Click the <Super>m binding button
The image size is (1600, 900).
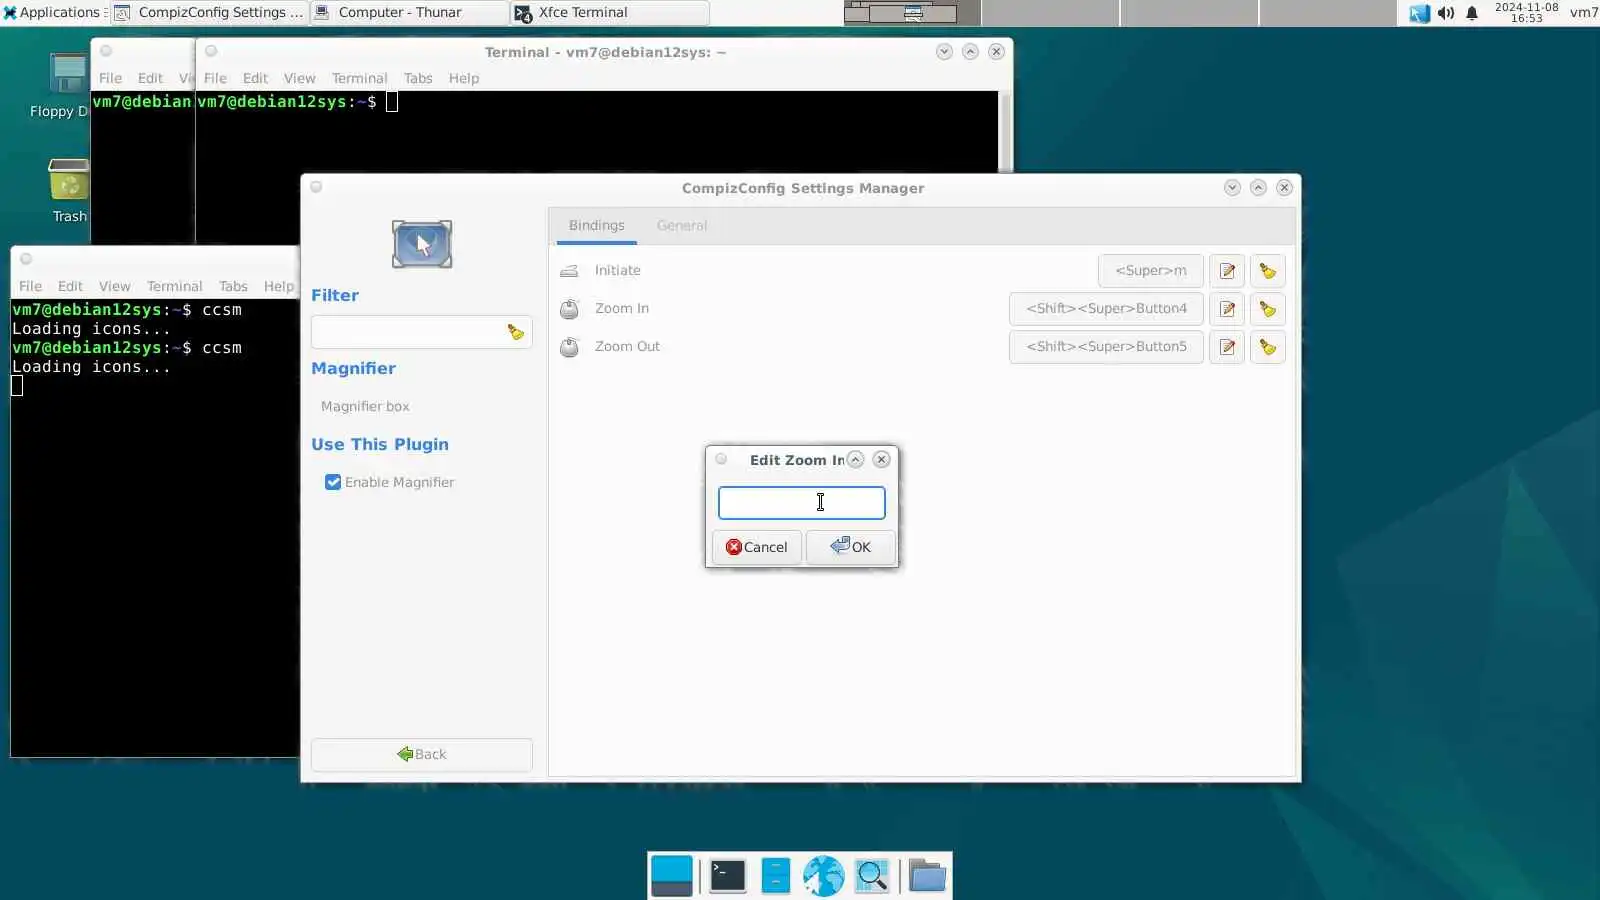tap(1150, 271)
